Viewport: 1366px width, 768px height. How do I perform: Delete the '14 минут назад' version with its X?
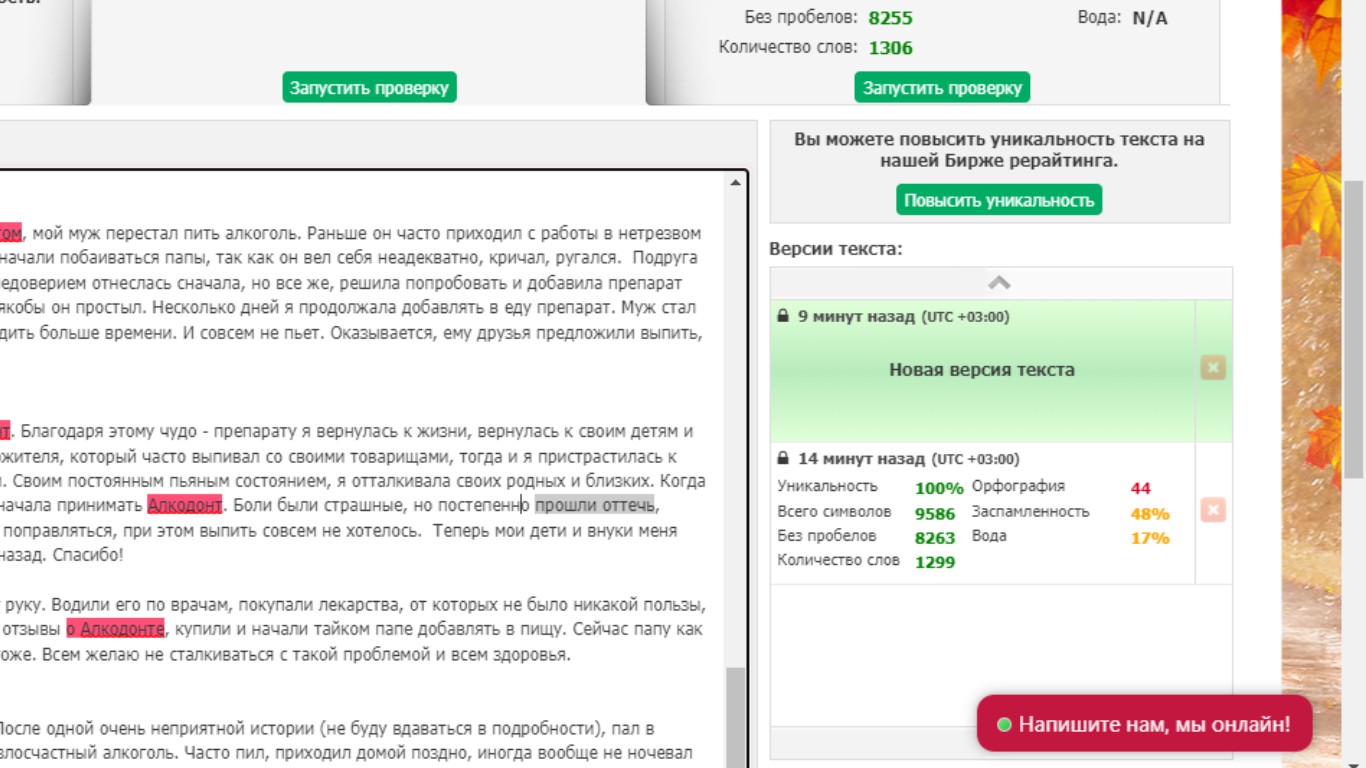(1213, 511)
